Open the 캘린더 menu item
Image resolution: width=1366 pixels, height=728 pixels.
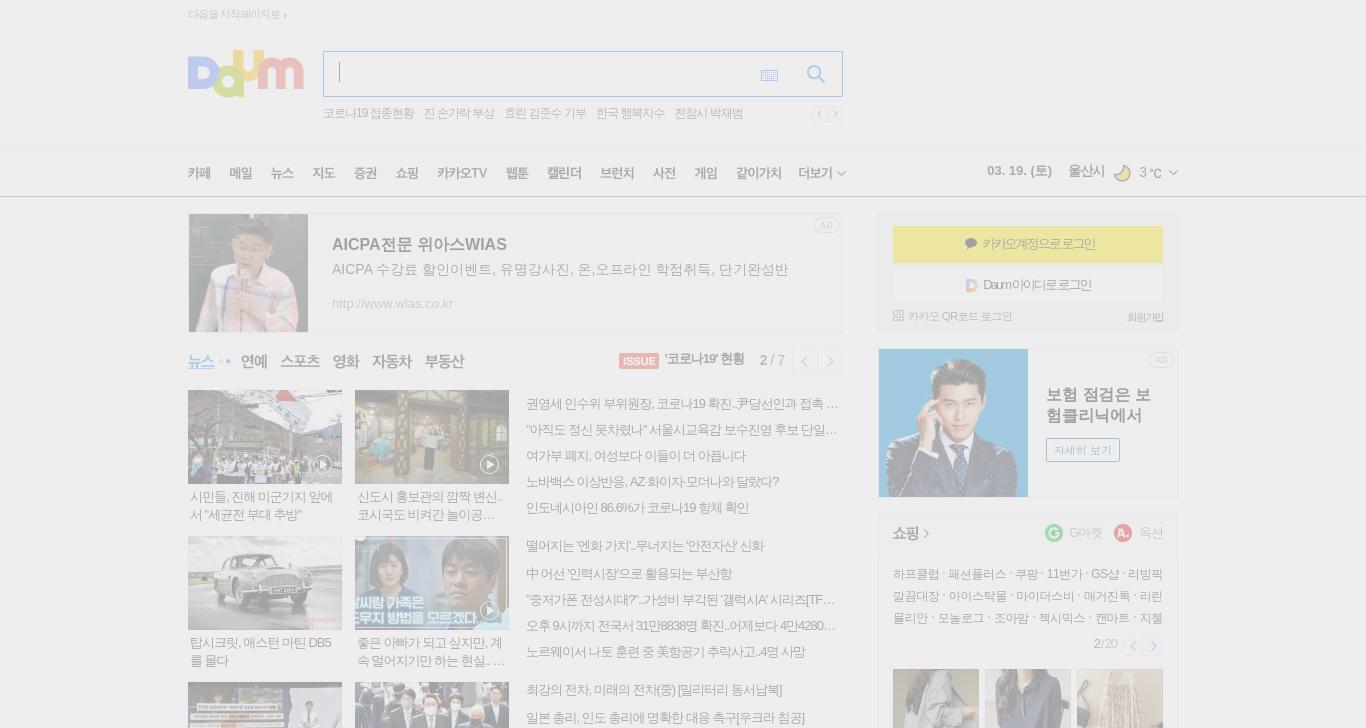(x=564, y=173)
